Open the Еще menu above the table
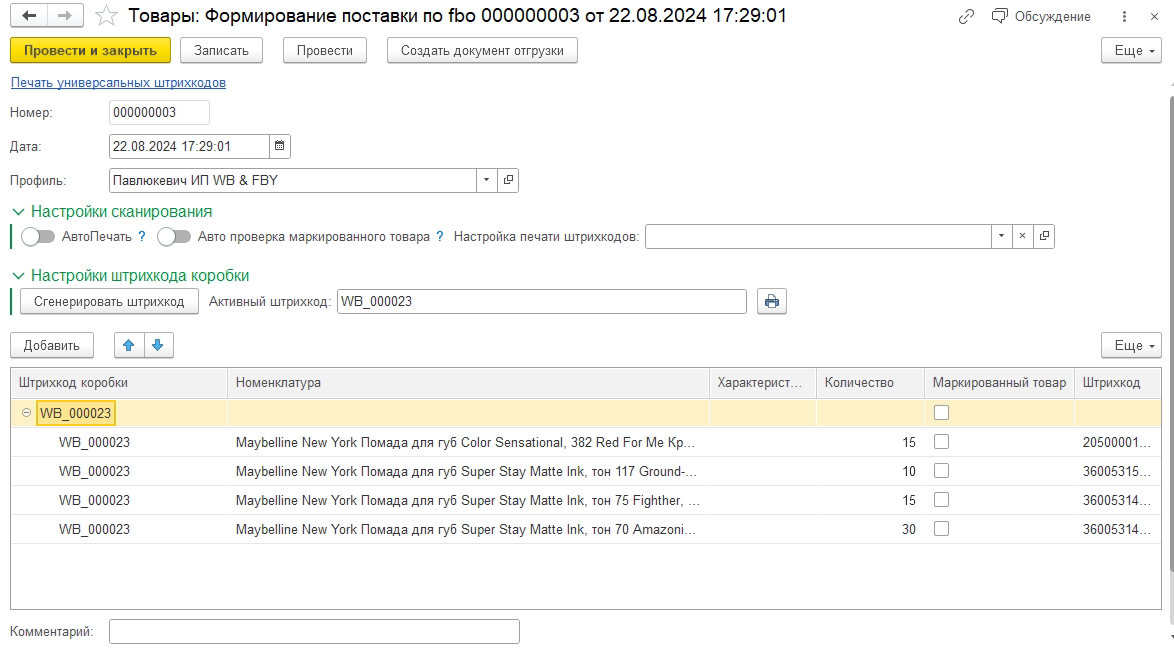This screenshot has width=1174, height=656. pyautogui.click(x=1131, y=345)
